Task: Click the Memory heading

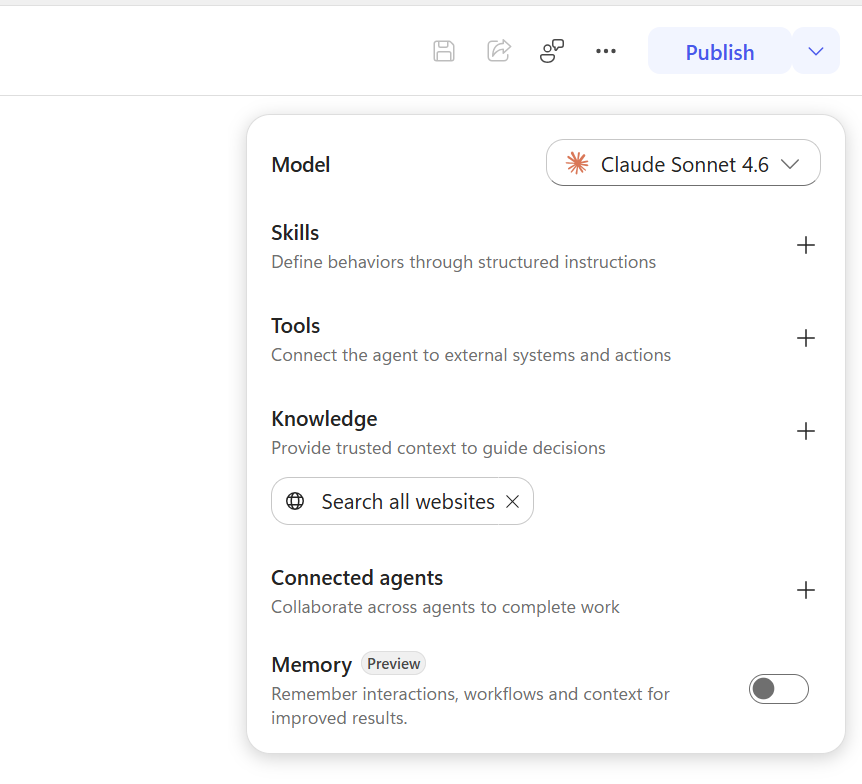Action: (311, 665)
